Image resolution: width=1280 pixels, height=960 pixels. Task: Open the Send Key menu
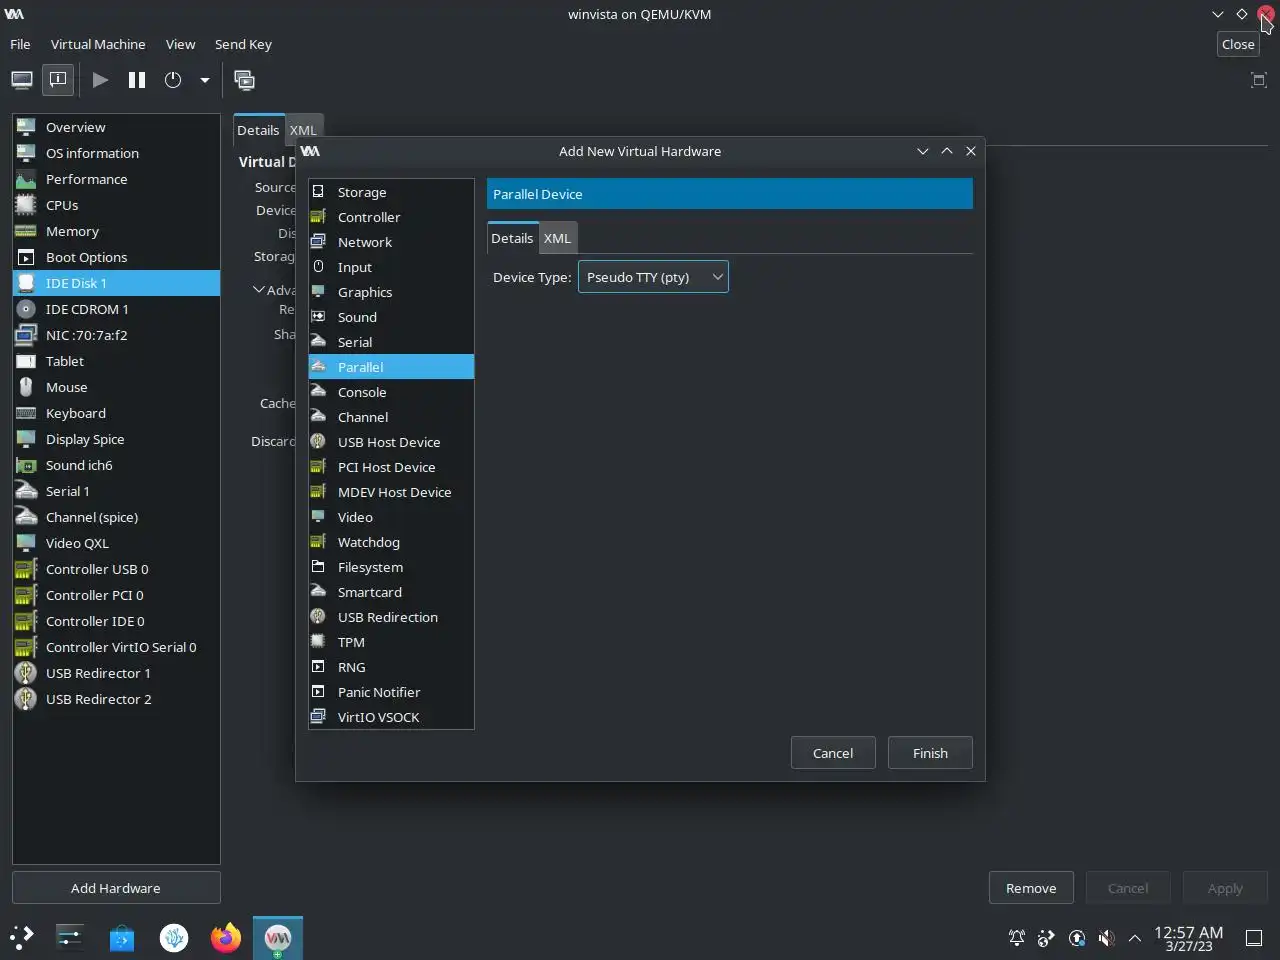pos(243,44)
